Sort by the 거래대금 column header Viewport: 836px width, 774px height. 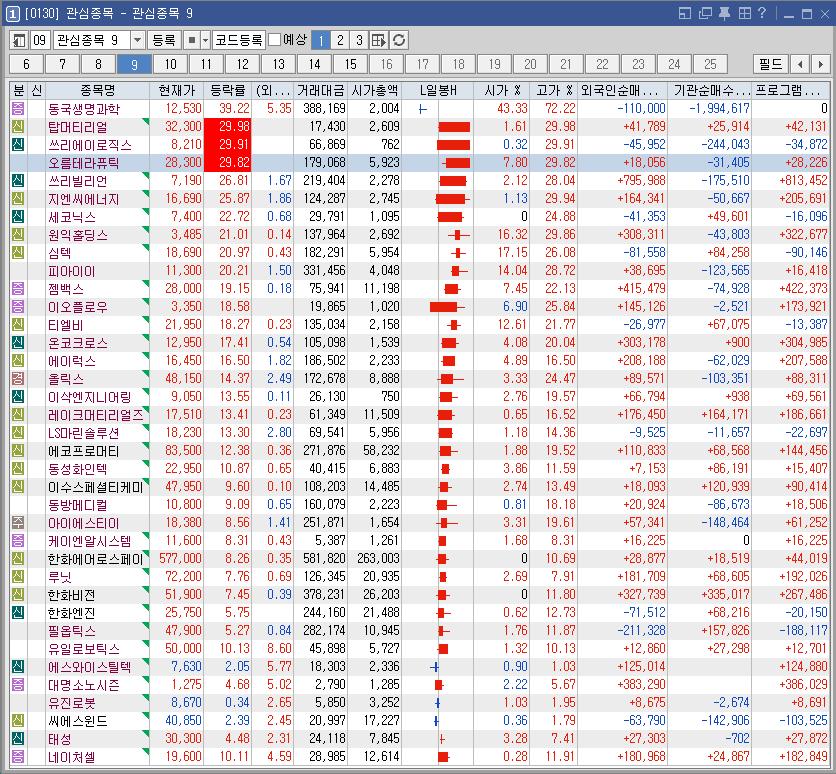320,90
